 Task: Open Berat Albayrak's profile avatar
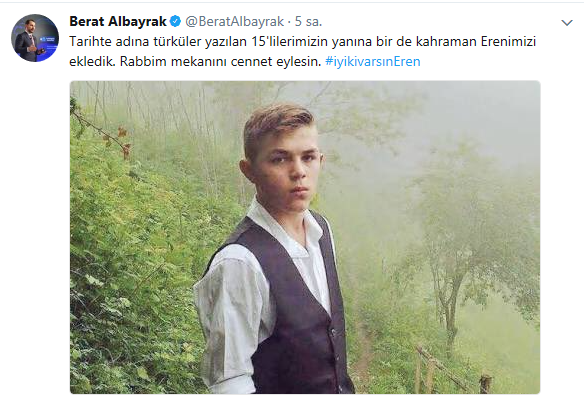(x=35, y=38)
